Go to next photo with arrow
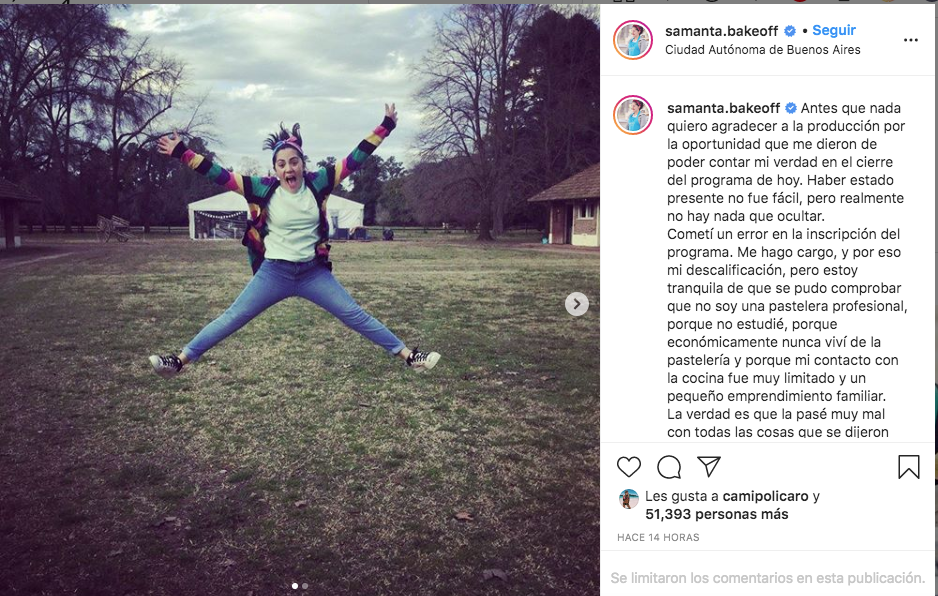 [577, 304]
